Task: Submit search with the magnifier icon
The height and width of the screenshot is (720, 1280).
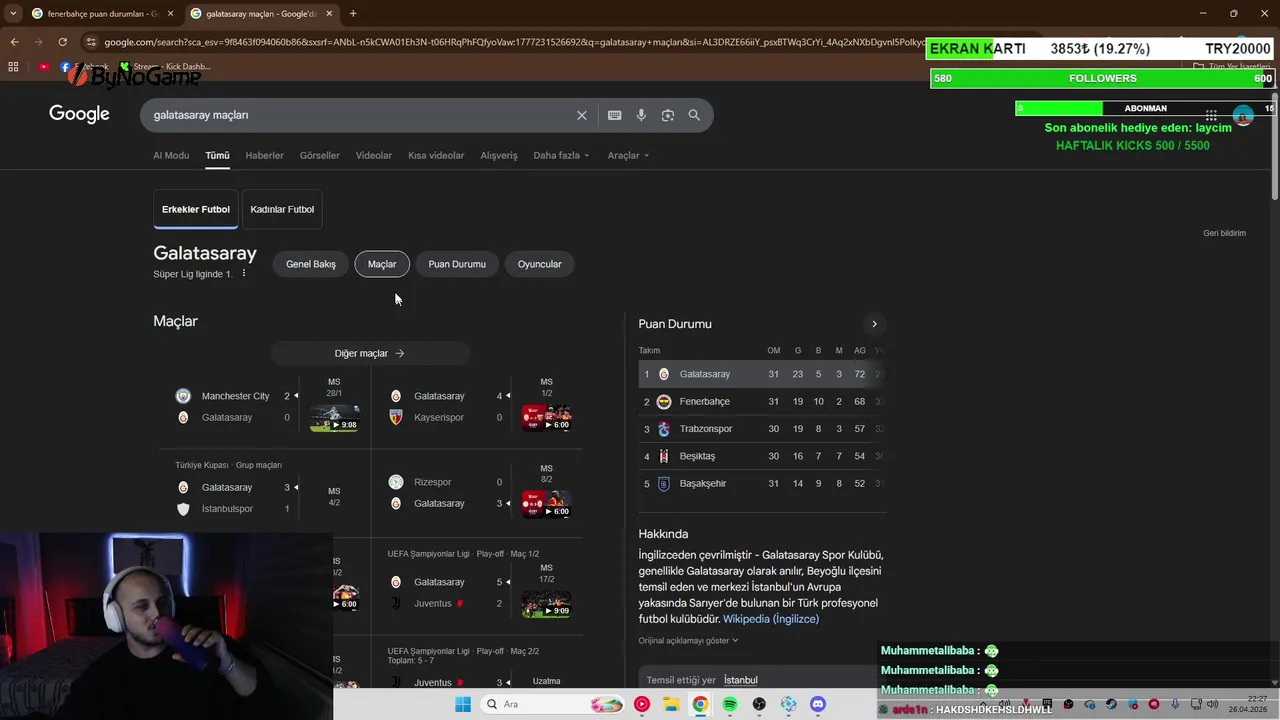Action: (694, 115)
